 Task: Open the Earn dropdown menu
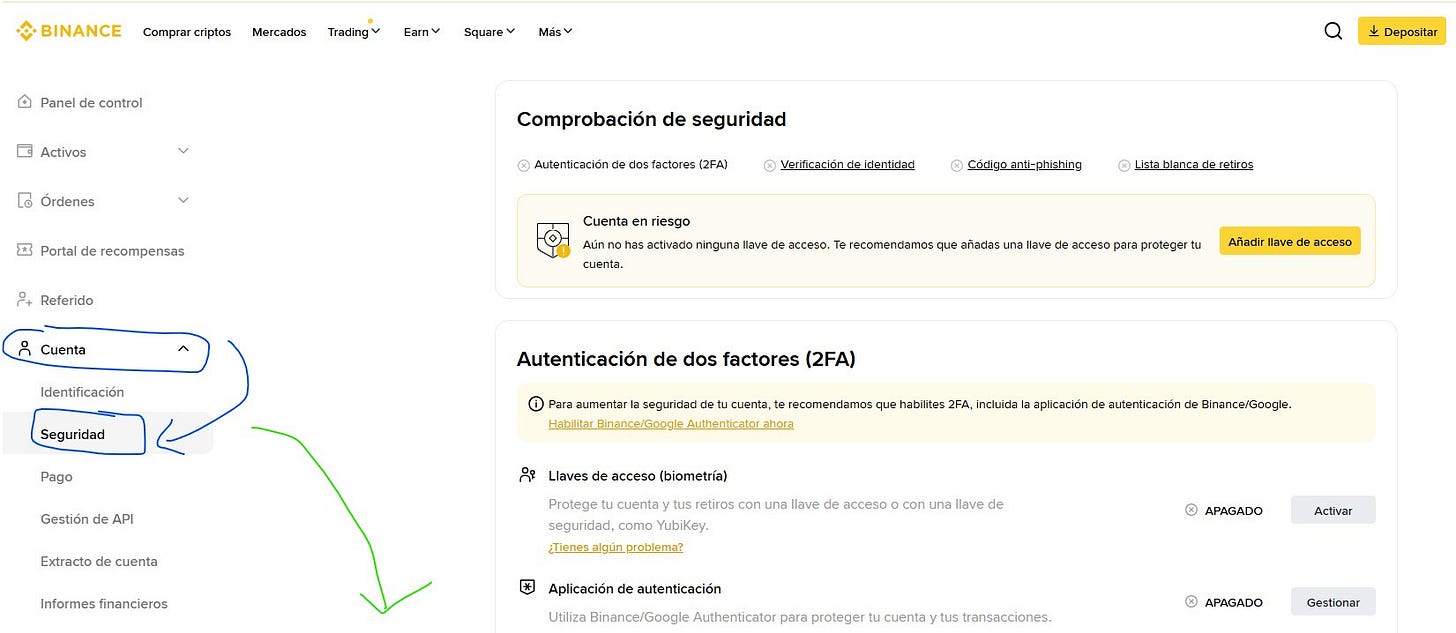pos(422,32)
